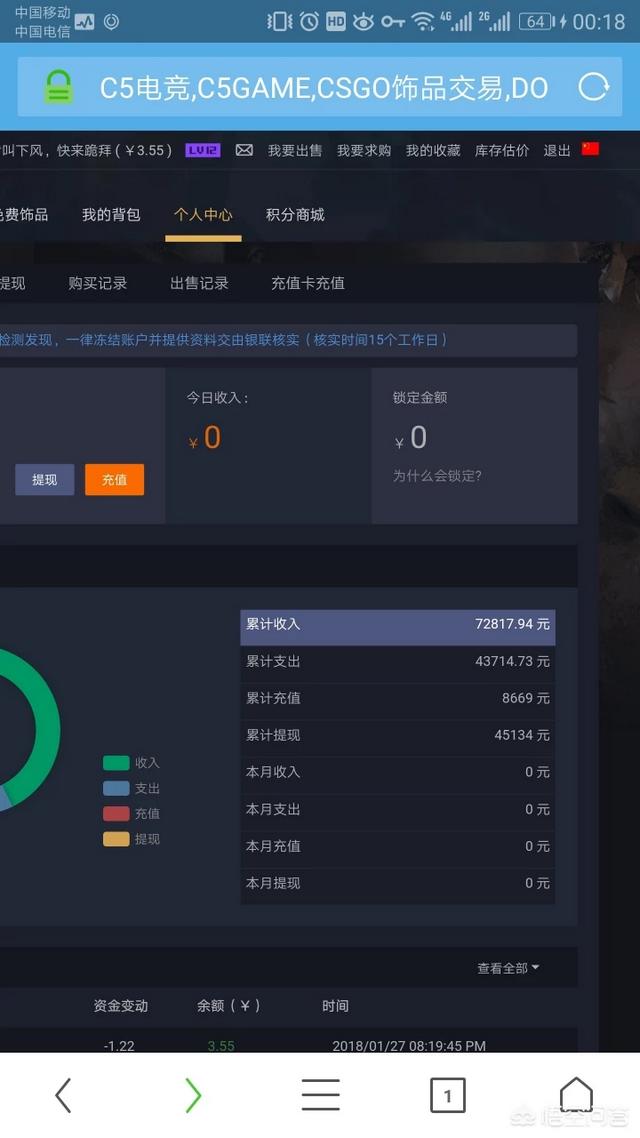Image resolution: width=640 pixels, height=1138 pixels.
Task: Go forward with the green forward arrow
Action: click(x=192, y=1094)
